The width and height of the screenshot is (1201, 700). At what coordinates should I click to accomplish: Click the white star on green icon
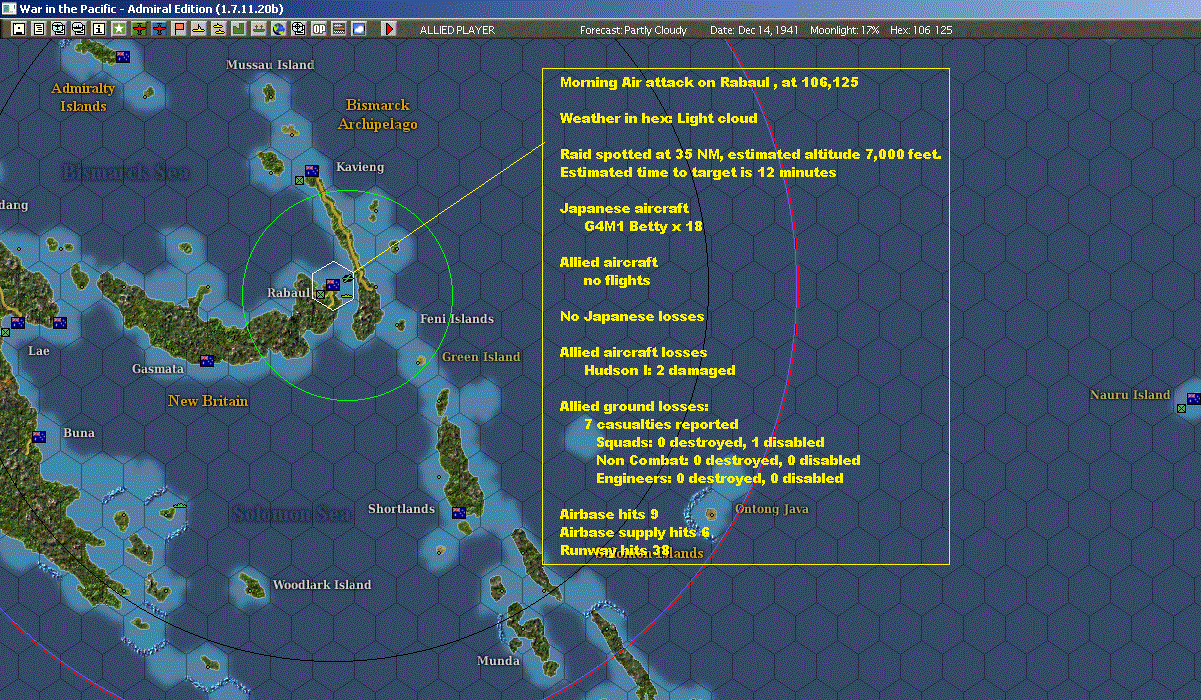click(x=119, y=30)
